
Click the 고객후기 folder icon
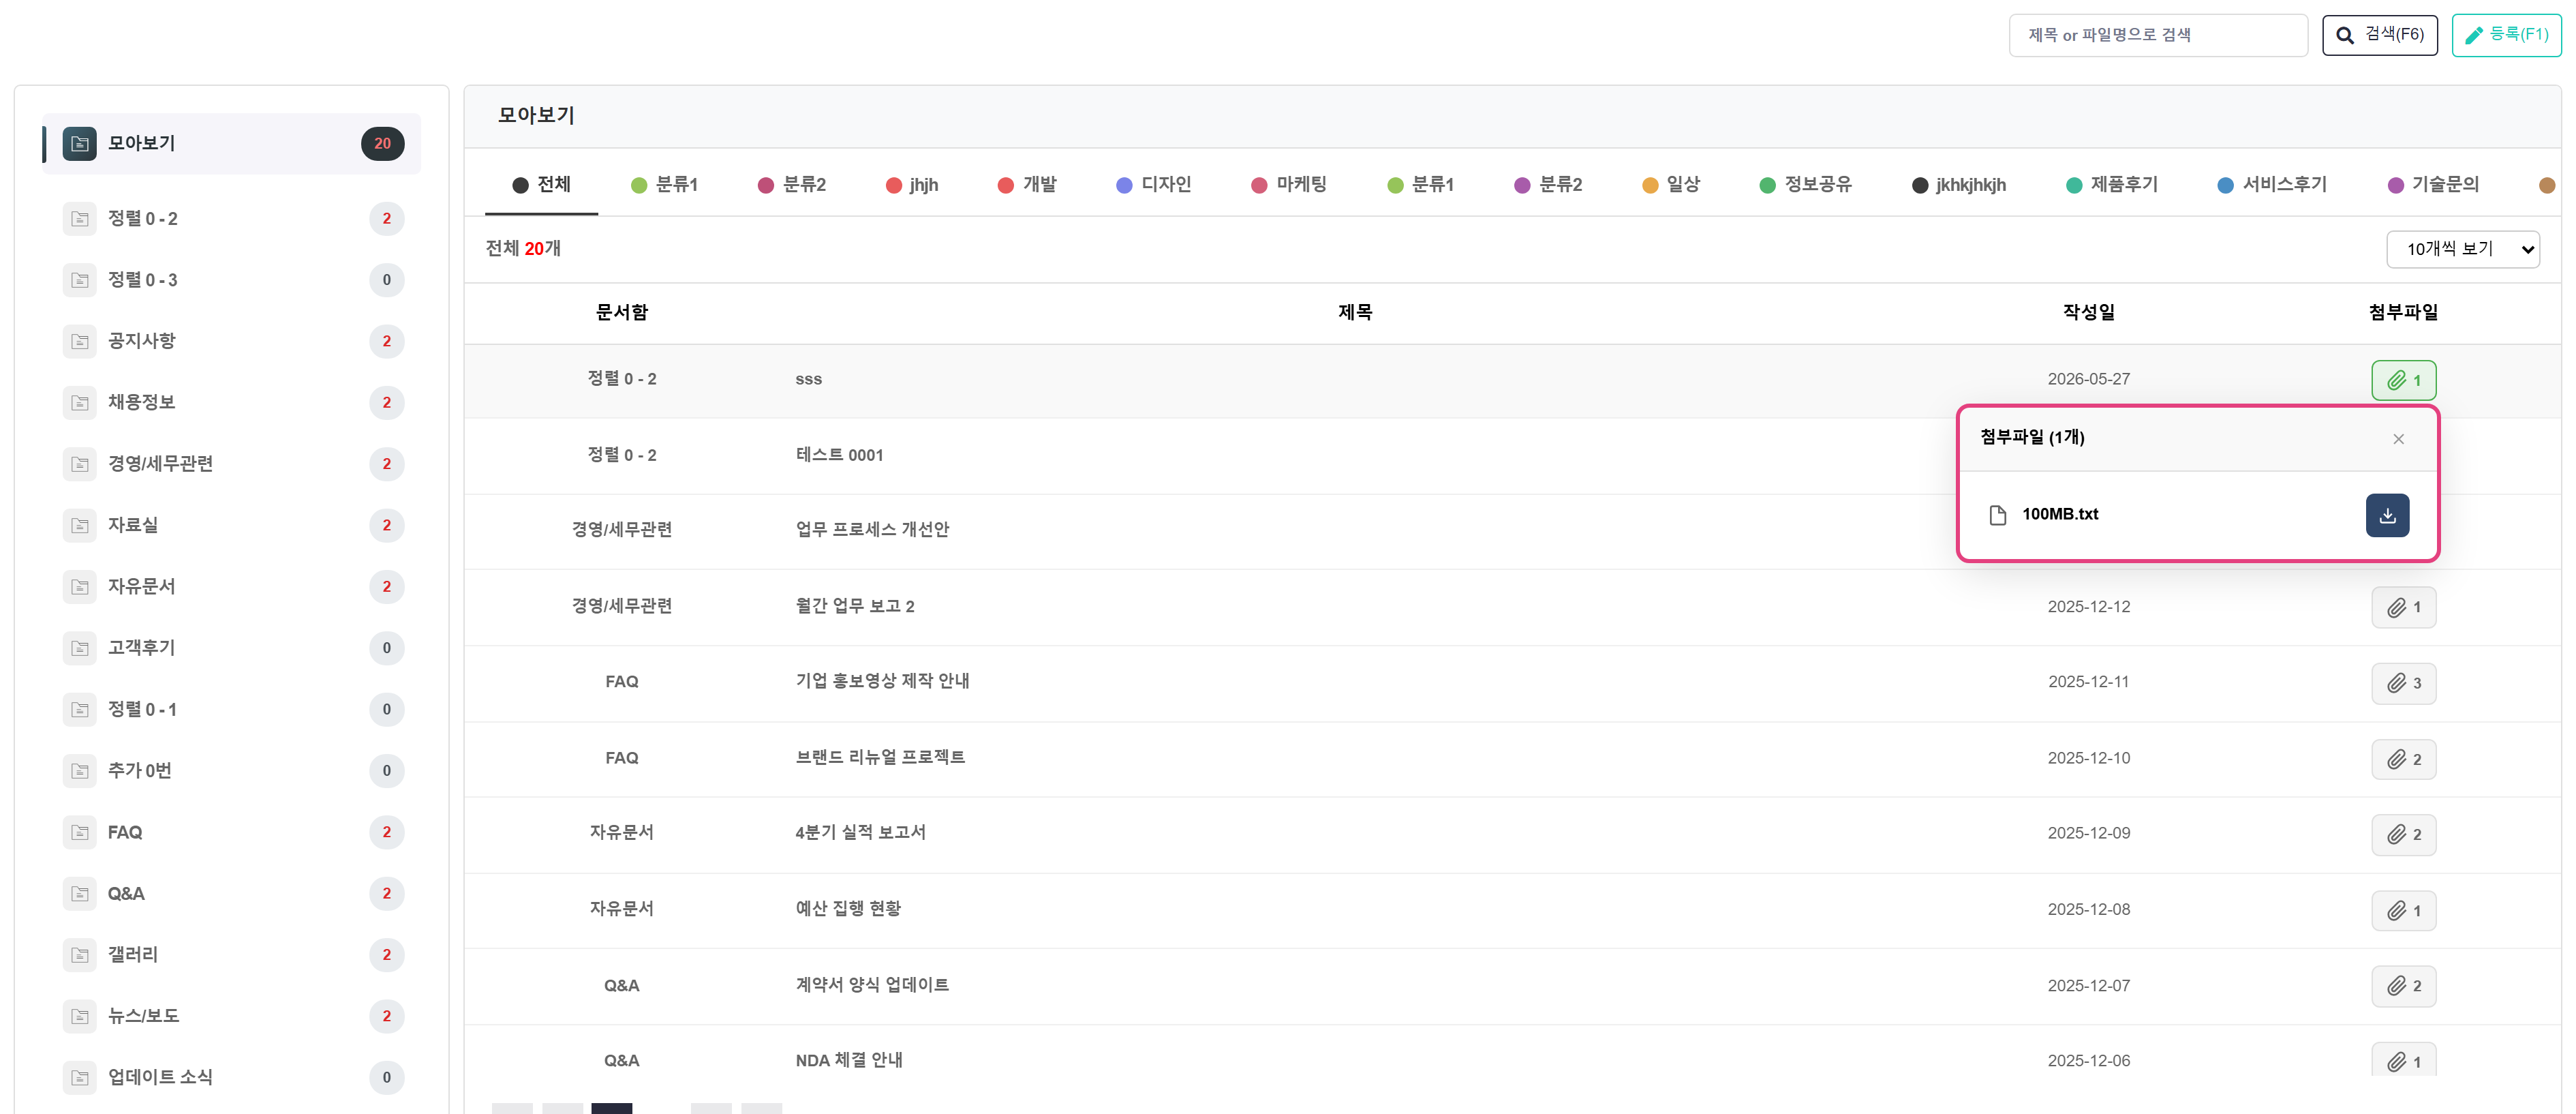(x=80, y=648)
